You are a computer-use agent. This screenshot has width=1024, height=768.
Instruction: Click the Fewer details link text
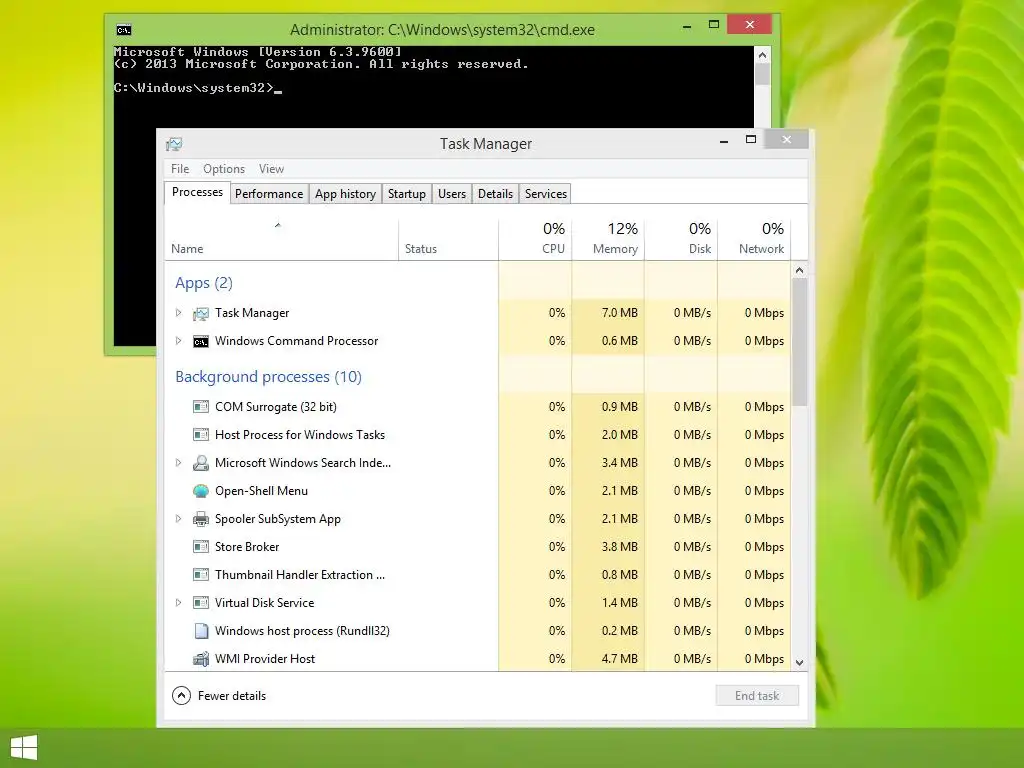coord(232,696)
